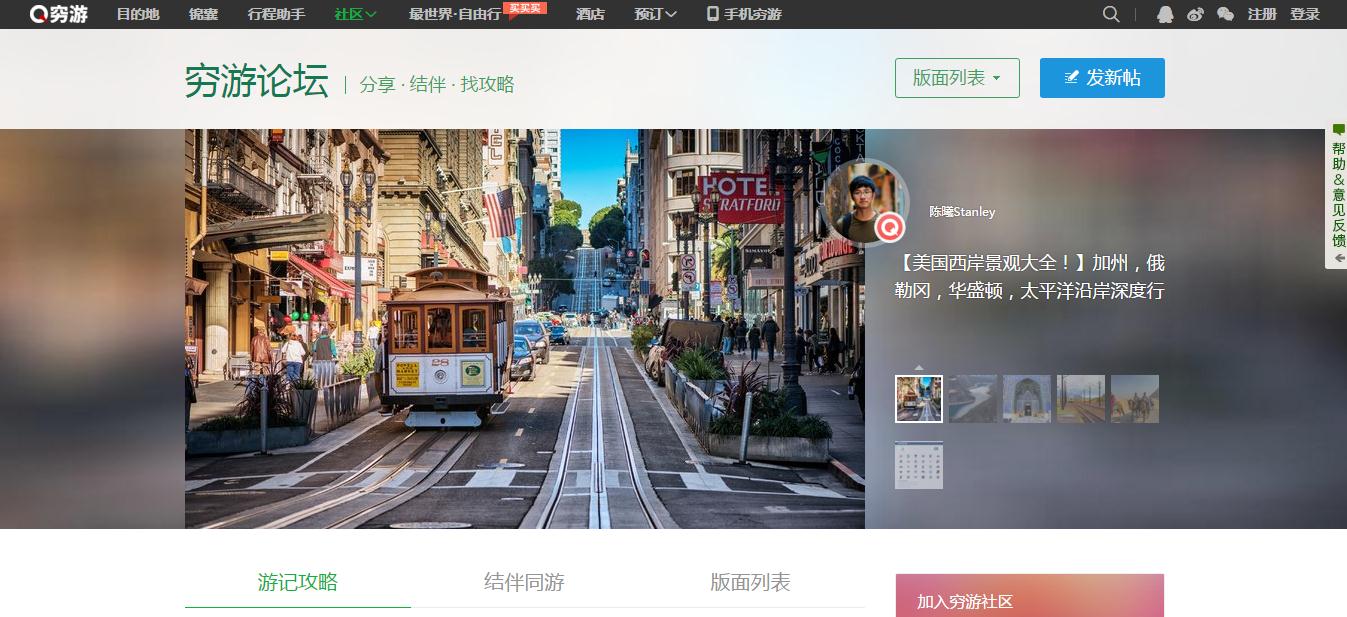Click the search magnifier icon
Screen dimensions: 1347x617
pyautogui.click(x=1111, y=14)
